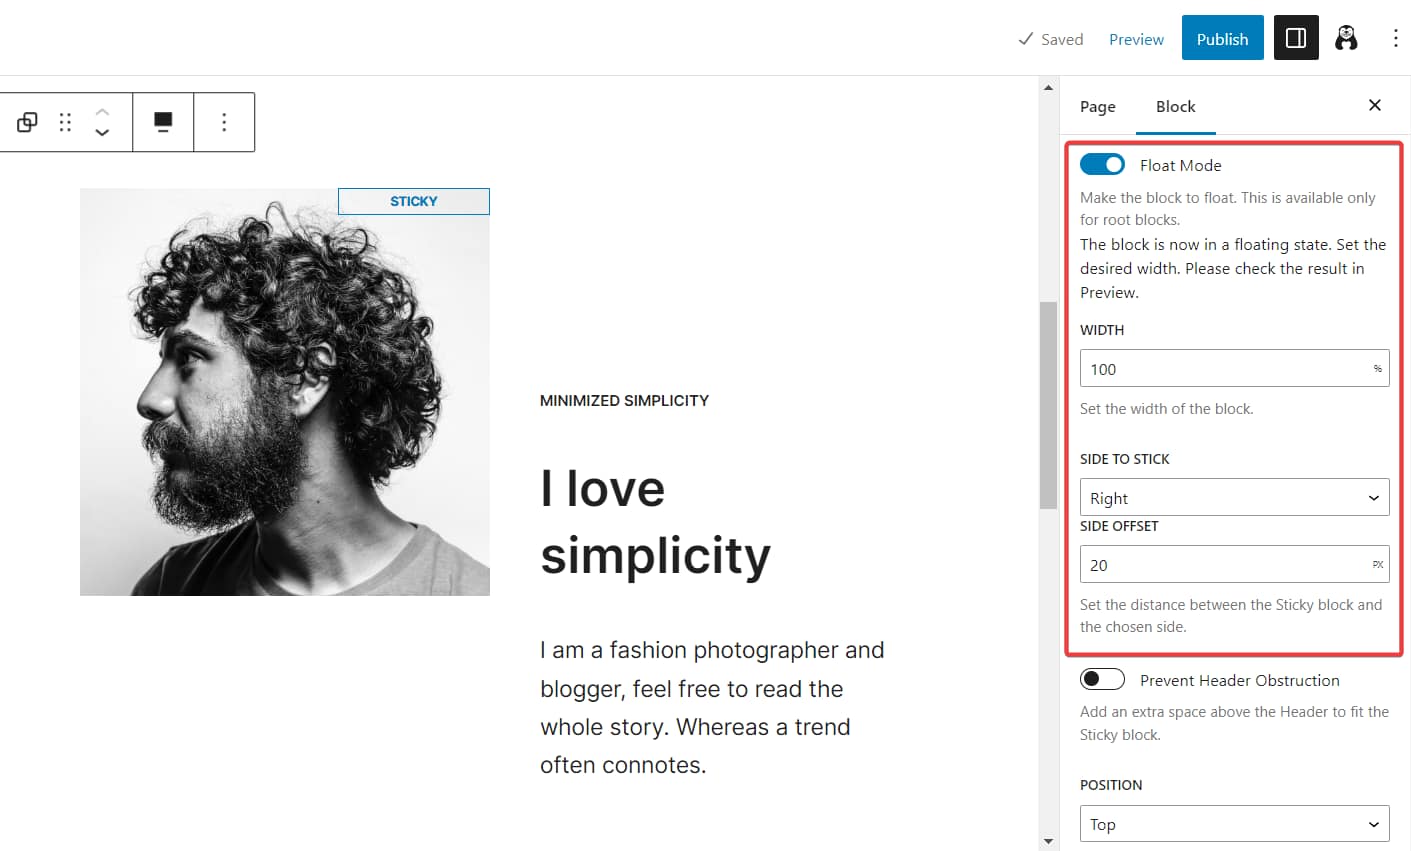Click the move block up arrow
1411x851 pixels.
102,112
